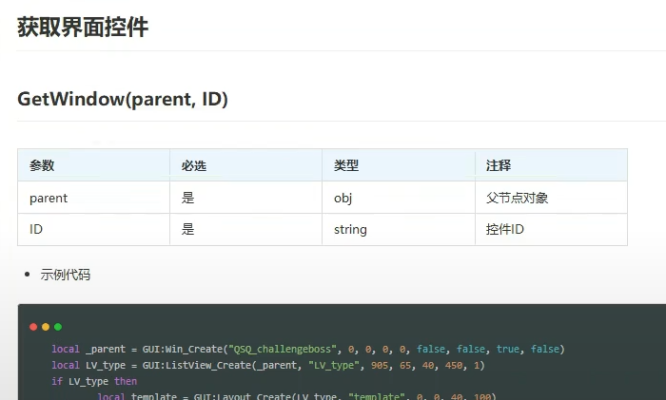Click the 获取界面控件 page heading
The height and width of the screenshot is (400, 666).
tap(83, 27)
